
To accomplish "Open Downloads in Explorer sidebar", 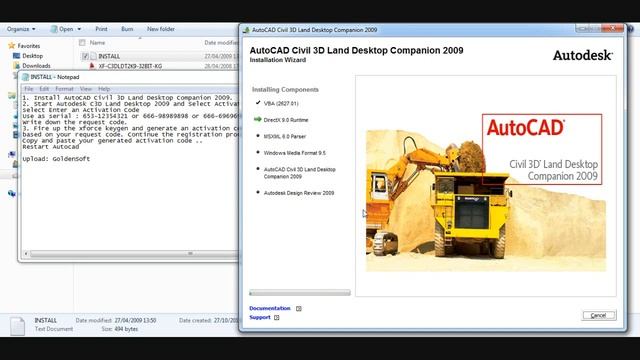I will pyautogui.click(x=36, y=66).
